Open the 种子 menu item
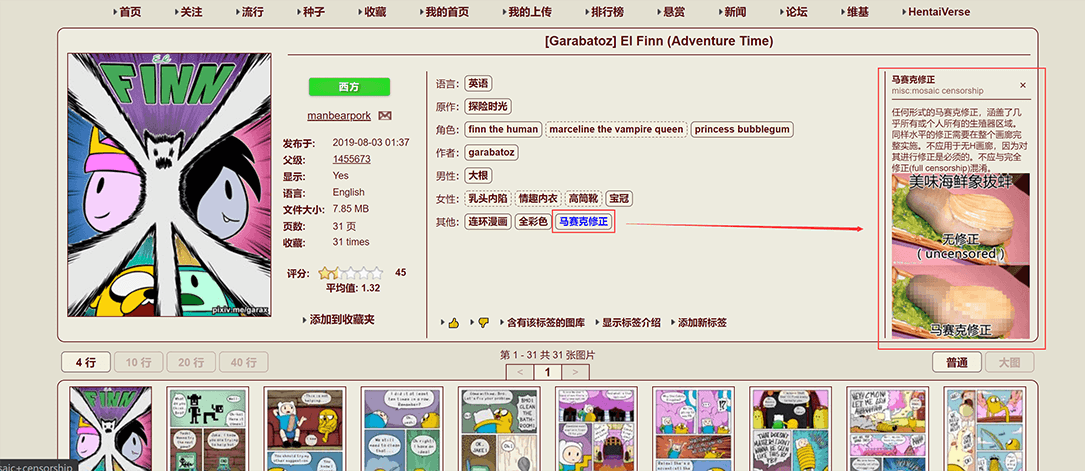1085x471 pixels. (313, 12)
